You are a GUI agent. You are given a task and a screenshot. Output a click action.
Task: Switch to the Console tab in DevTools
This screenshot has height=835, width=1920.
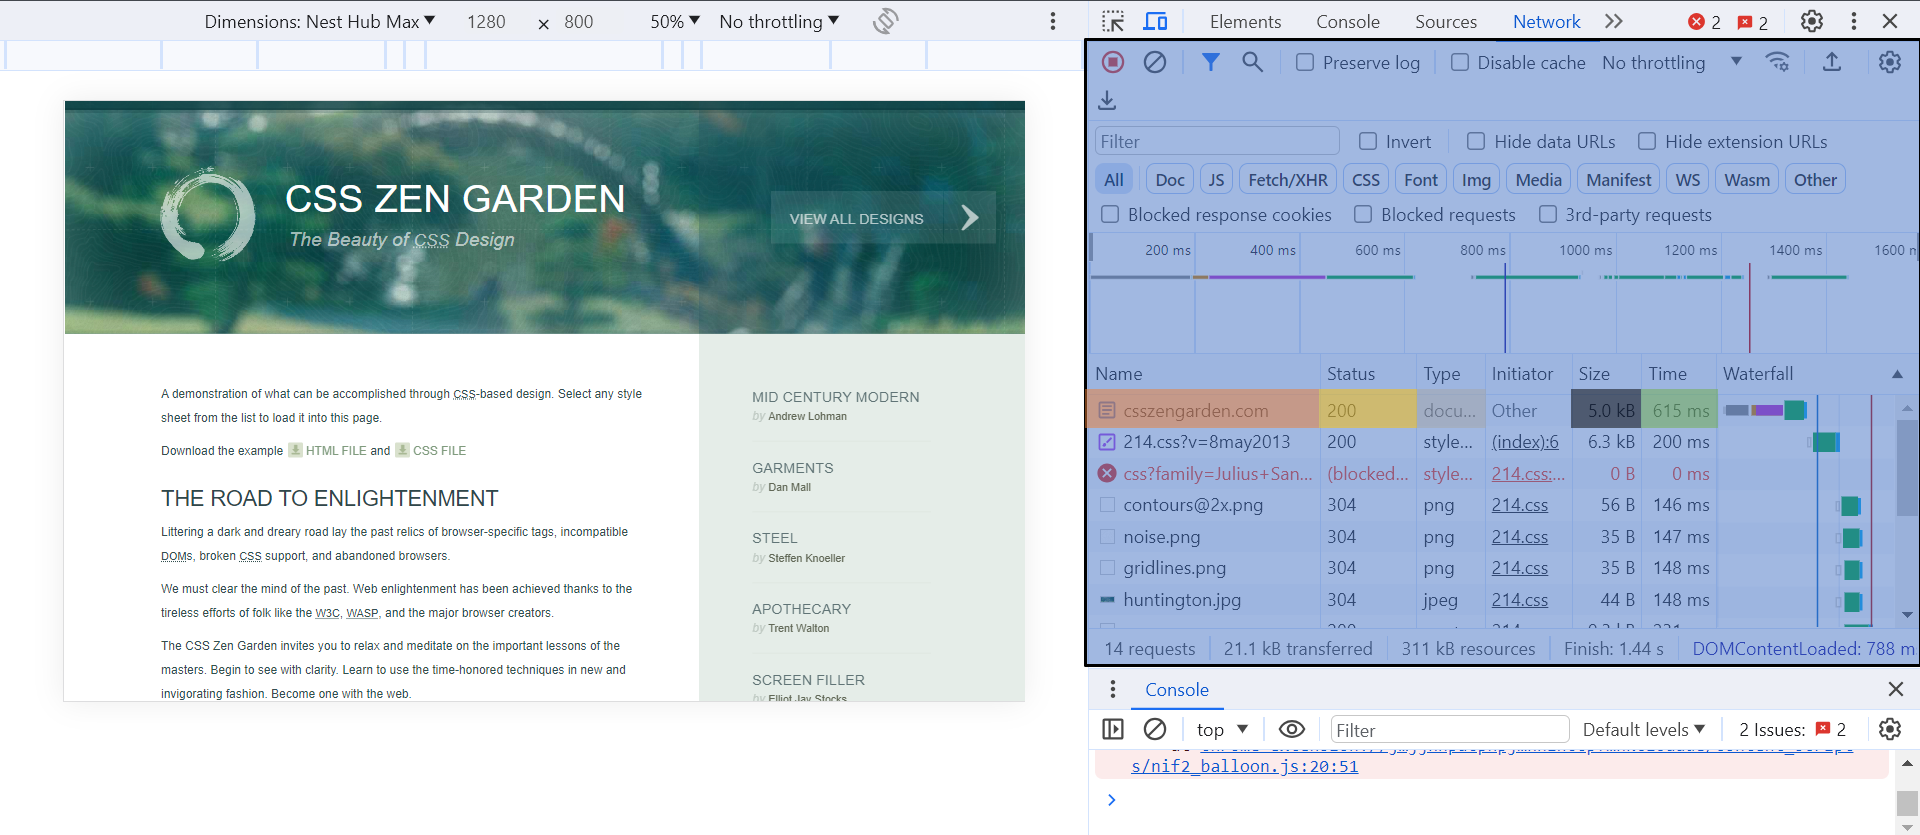click(1348, 21)
